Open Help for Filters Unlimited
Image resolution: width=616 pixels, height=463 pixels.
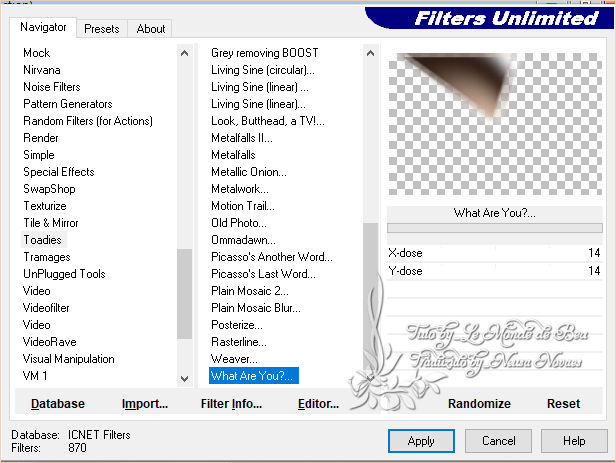tap(574, 441)
